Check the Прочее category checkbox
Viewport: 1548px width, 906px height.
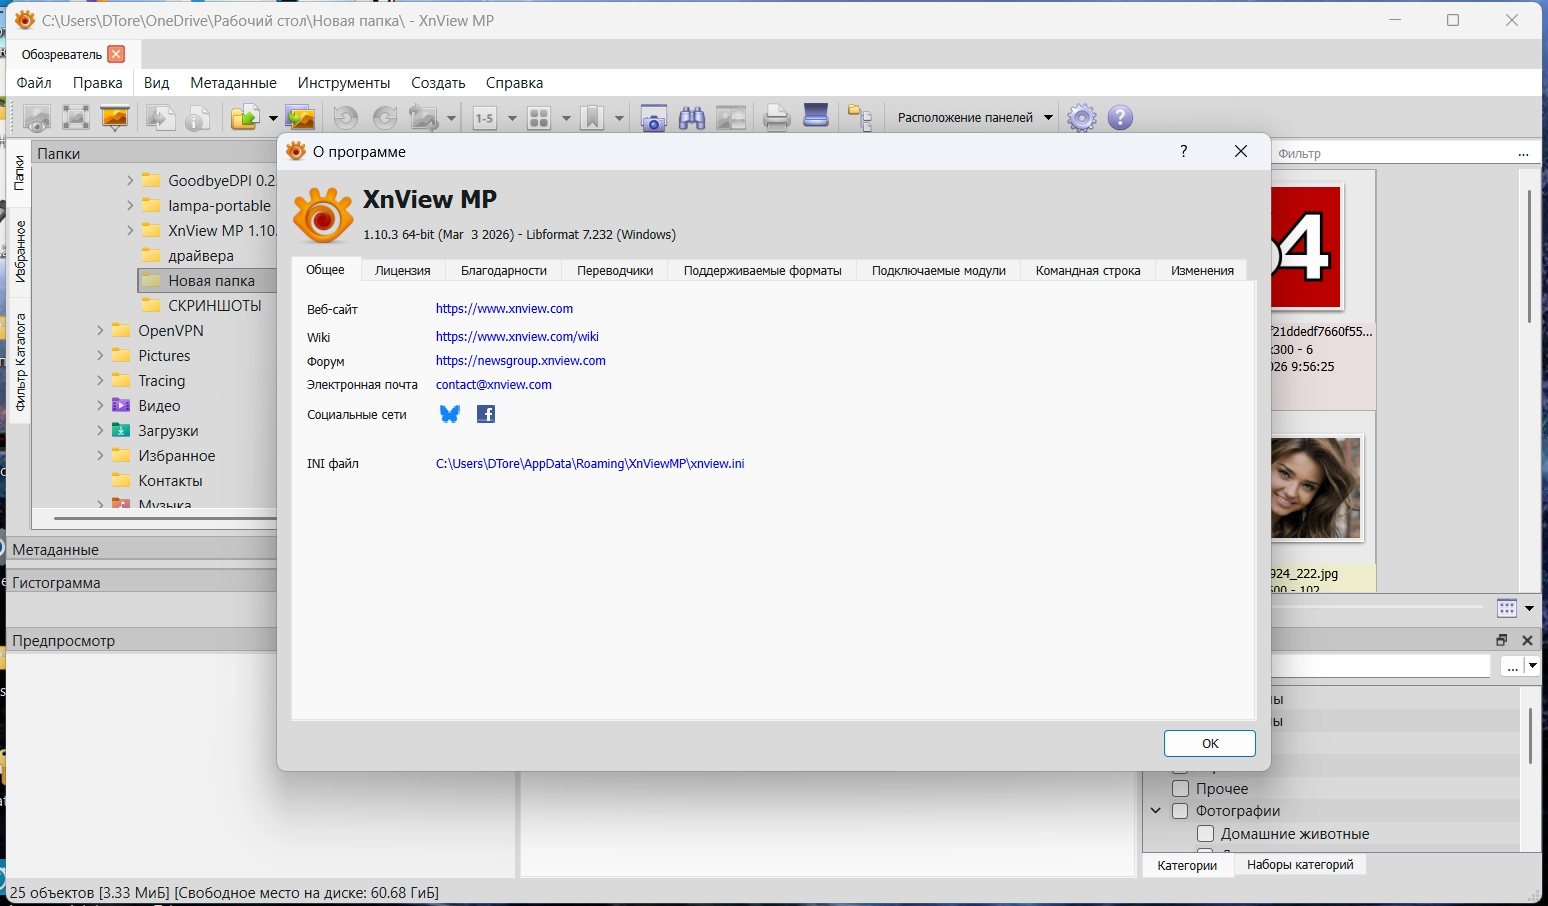coord(1180,789)
